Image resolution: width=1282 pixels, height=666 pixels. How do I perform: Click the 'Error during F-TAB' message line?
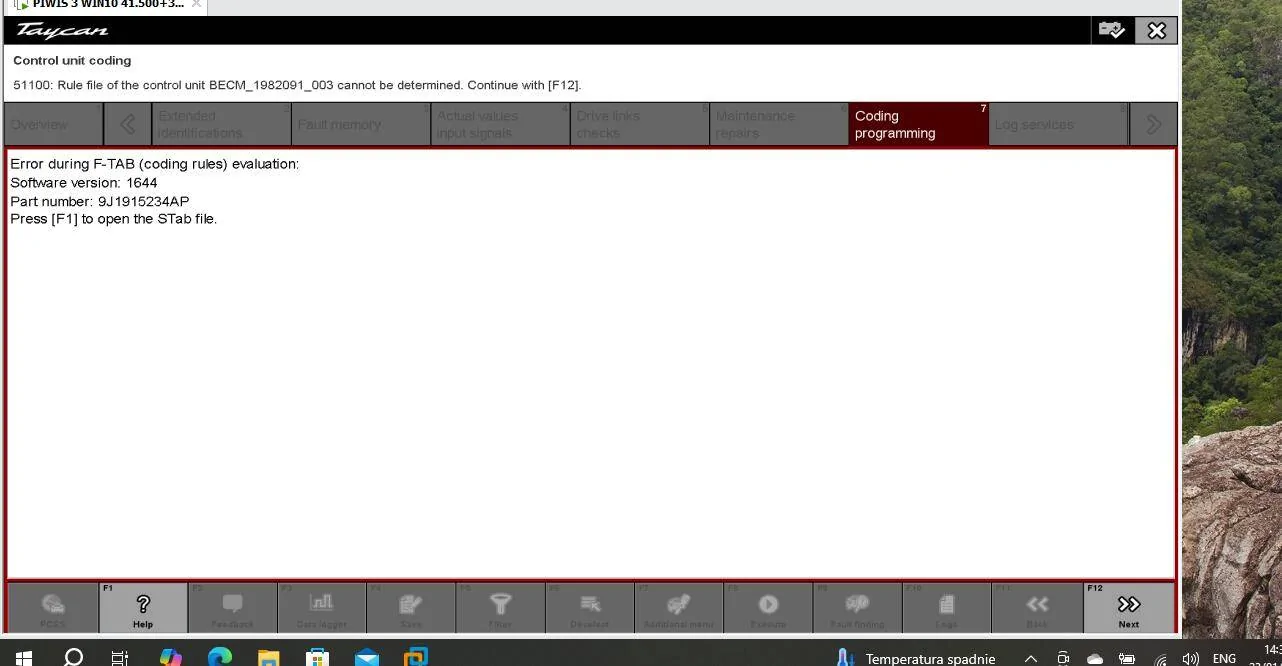coord(155,164)
